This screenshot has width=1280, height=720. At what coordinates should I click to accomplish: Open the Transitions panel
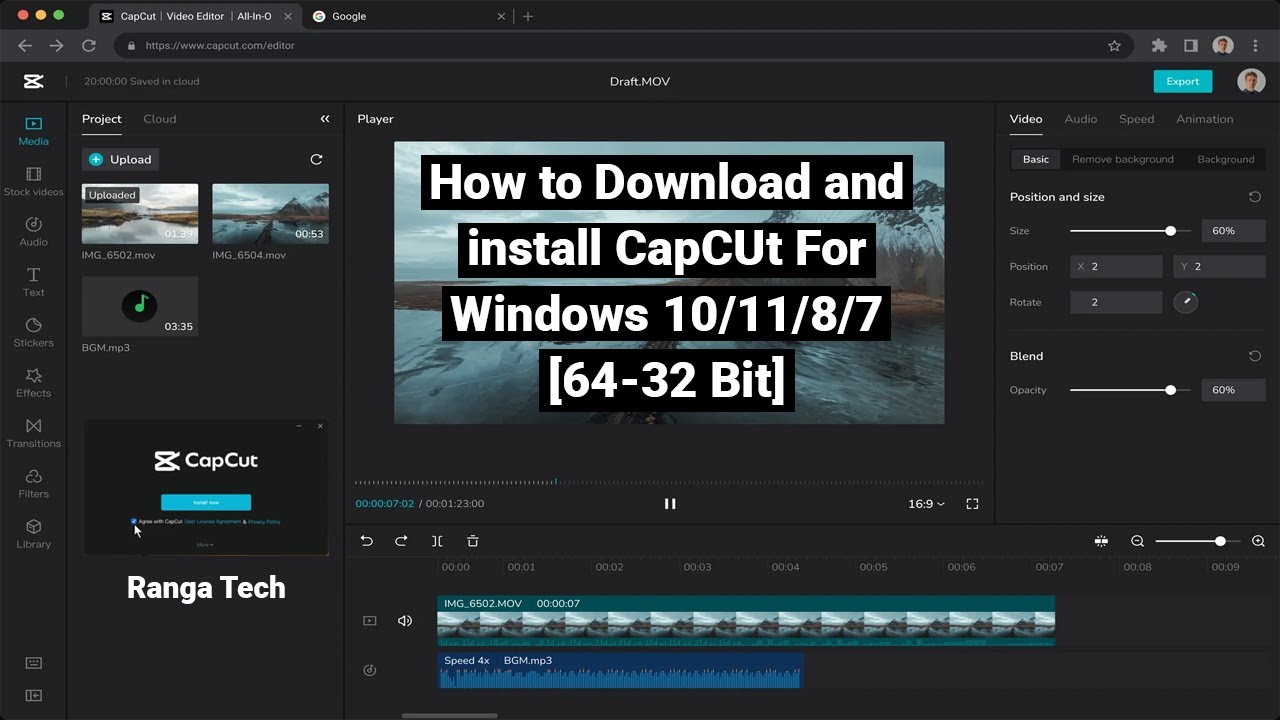coord(33,433)
